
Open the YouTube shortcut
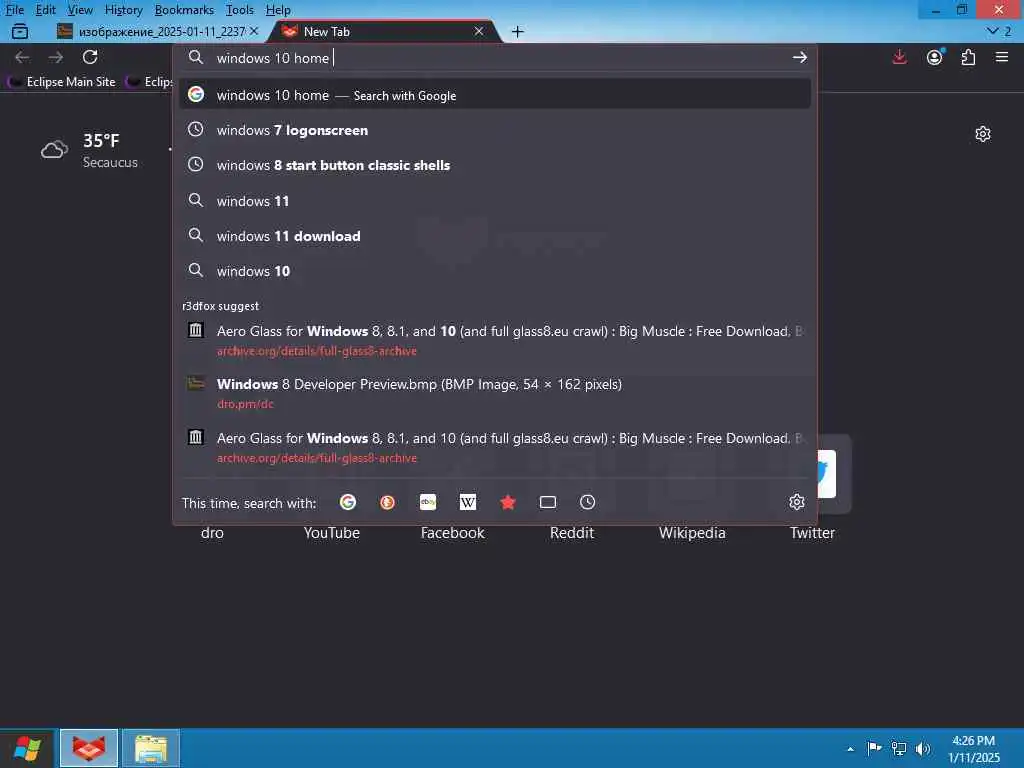(x=332, y=533)
